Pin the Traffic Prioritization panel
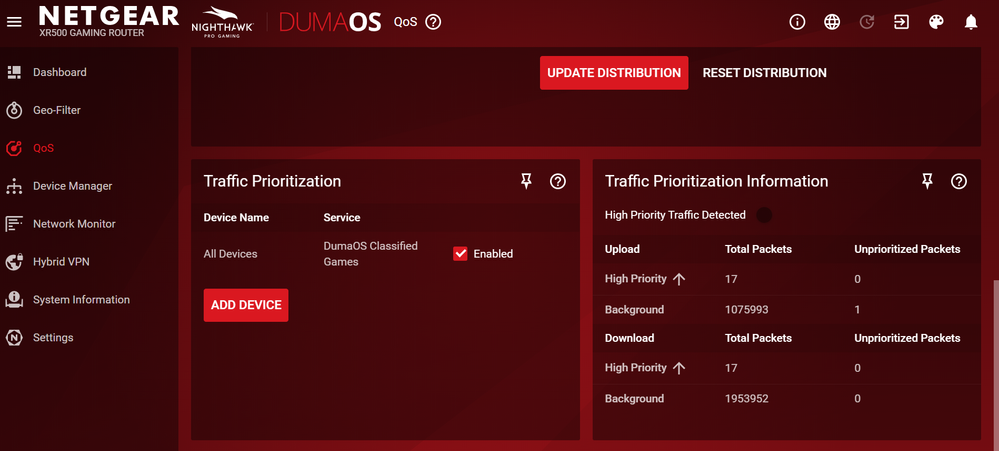This screenshot has width=999, height=451. coord(526,182)
